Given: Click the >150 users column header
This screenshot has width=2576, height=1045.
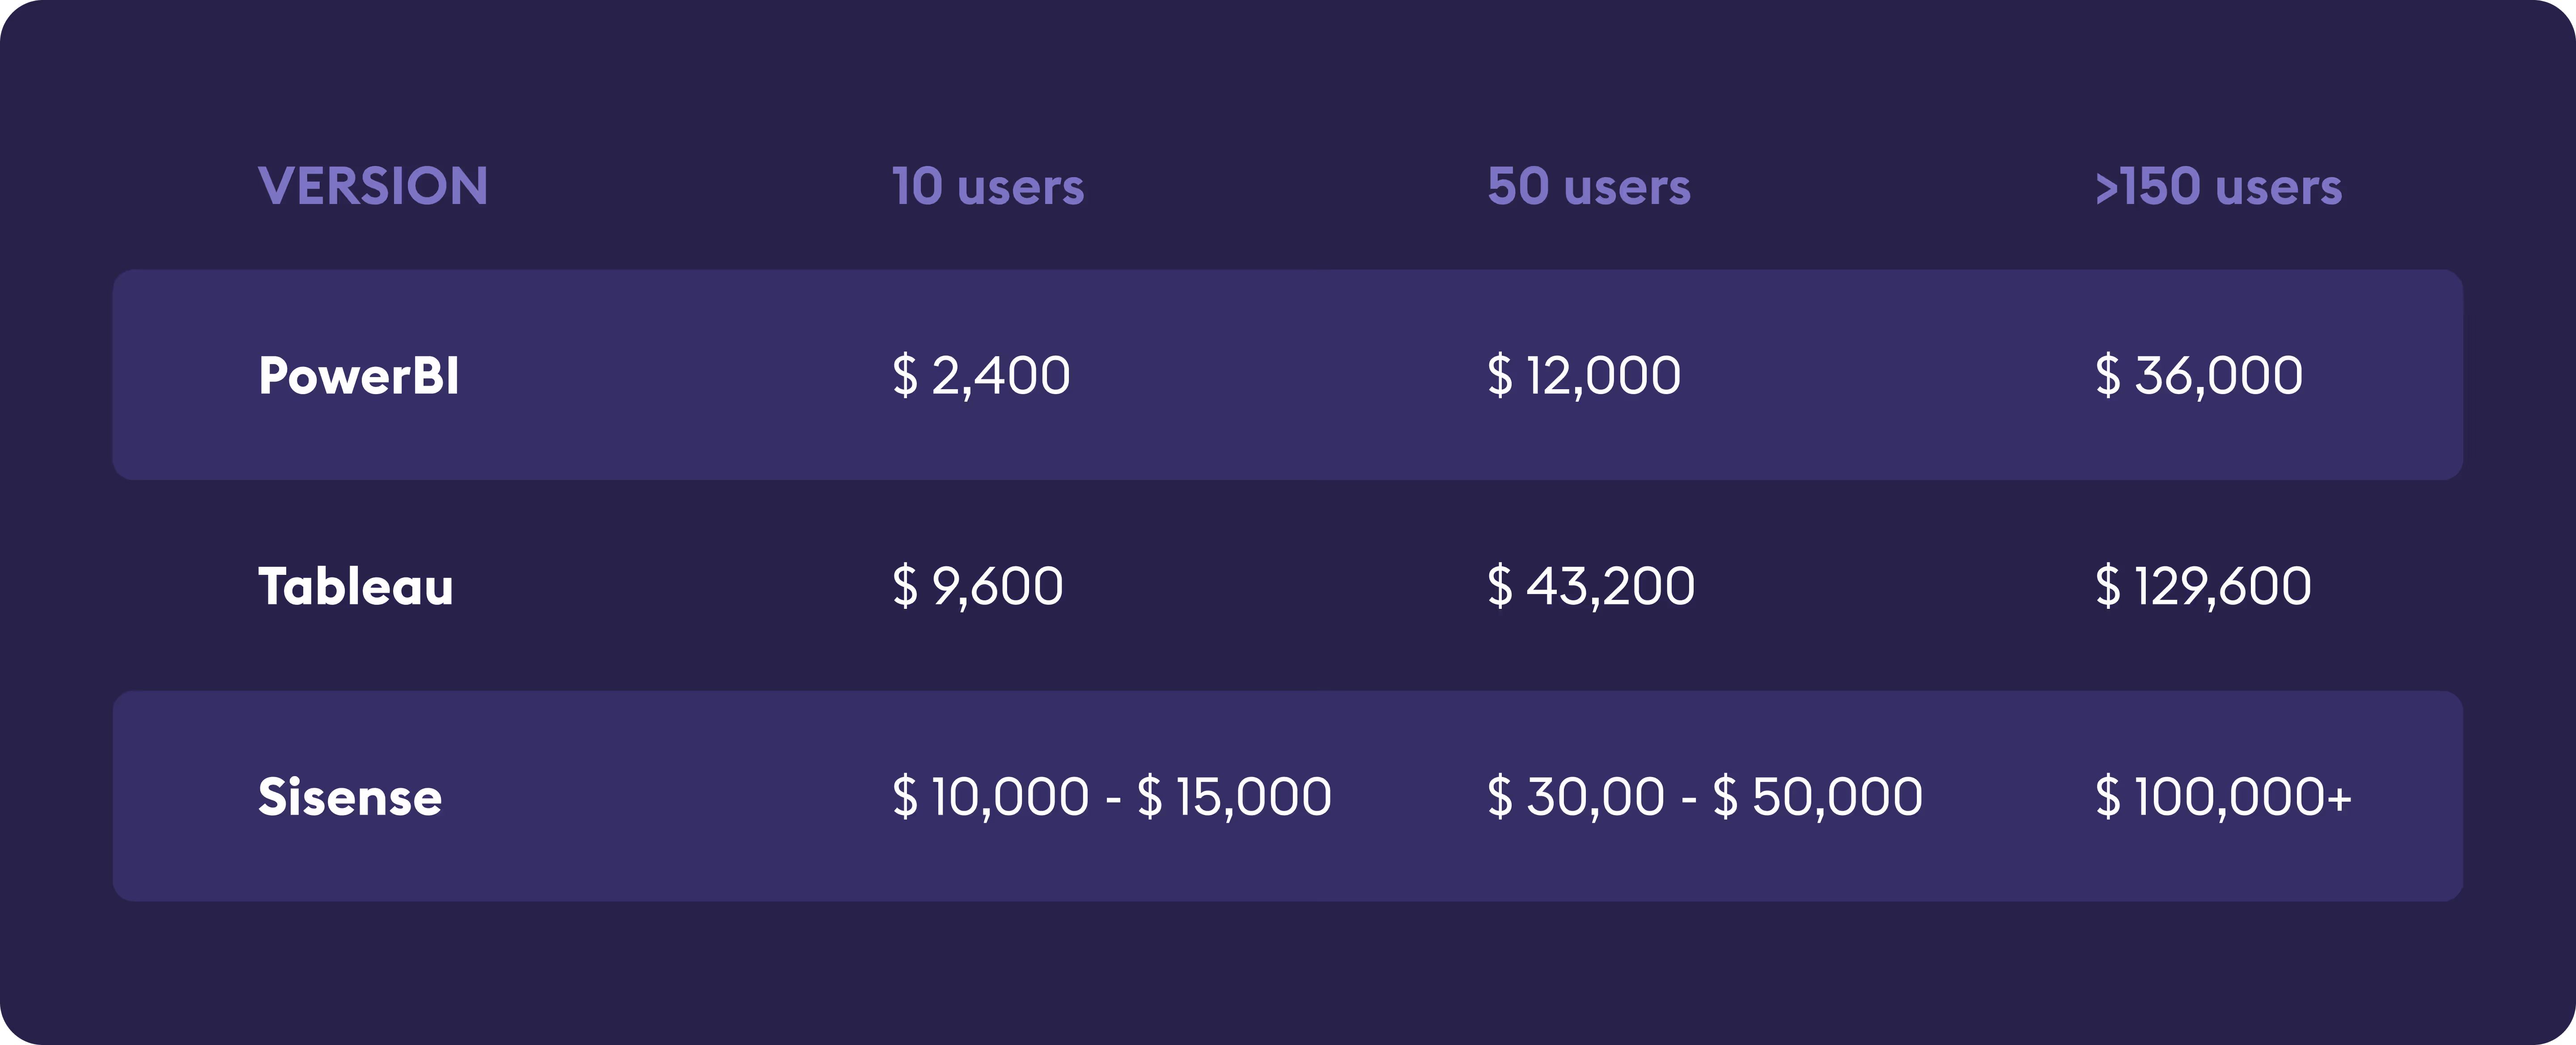Looking at the screenshot, I should pyautogui.click(x=2218, y=186).
